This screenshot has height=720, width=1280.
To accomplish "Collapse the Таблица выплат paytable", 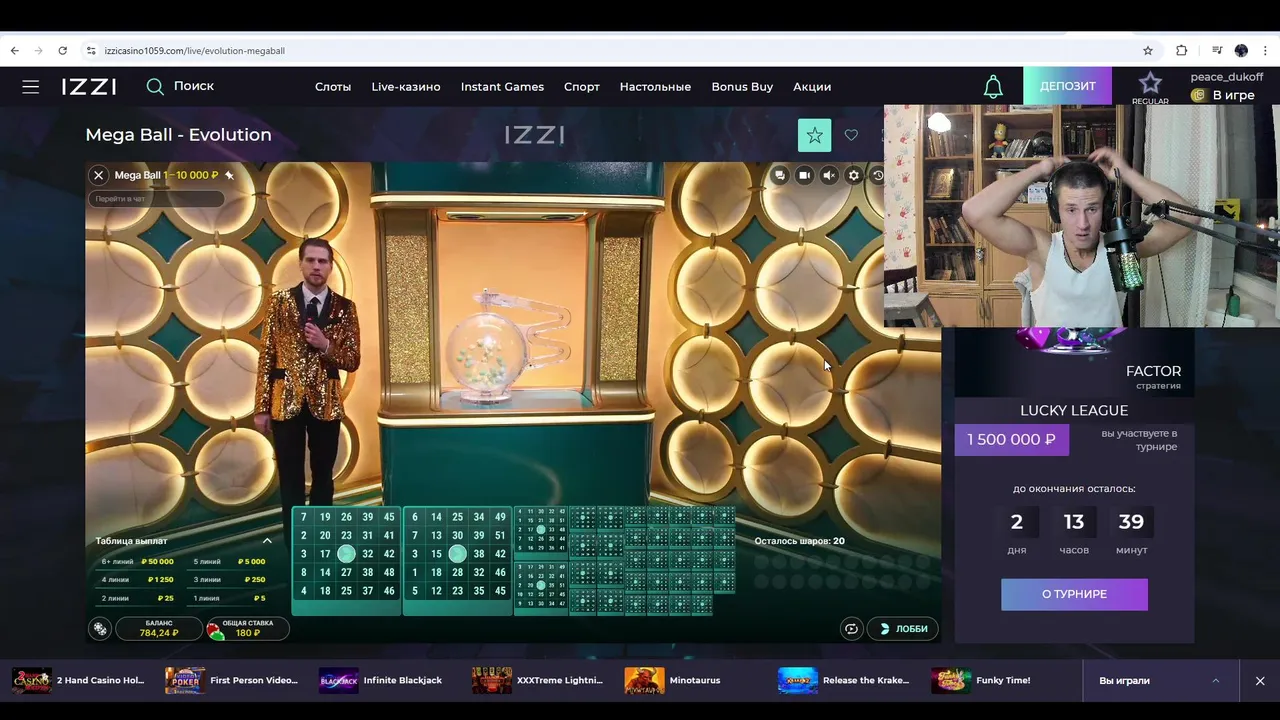I will [267, 541].
